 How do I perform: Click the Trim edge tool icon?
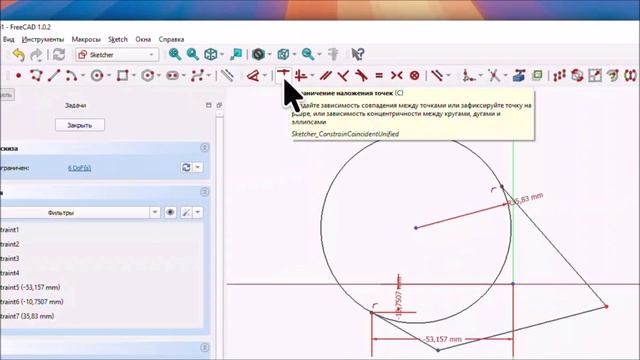tap(493, 76)
